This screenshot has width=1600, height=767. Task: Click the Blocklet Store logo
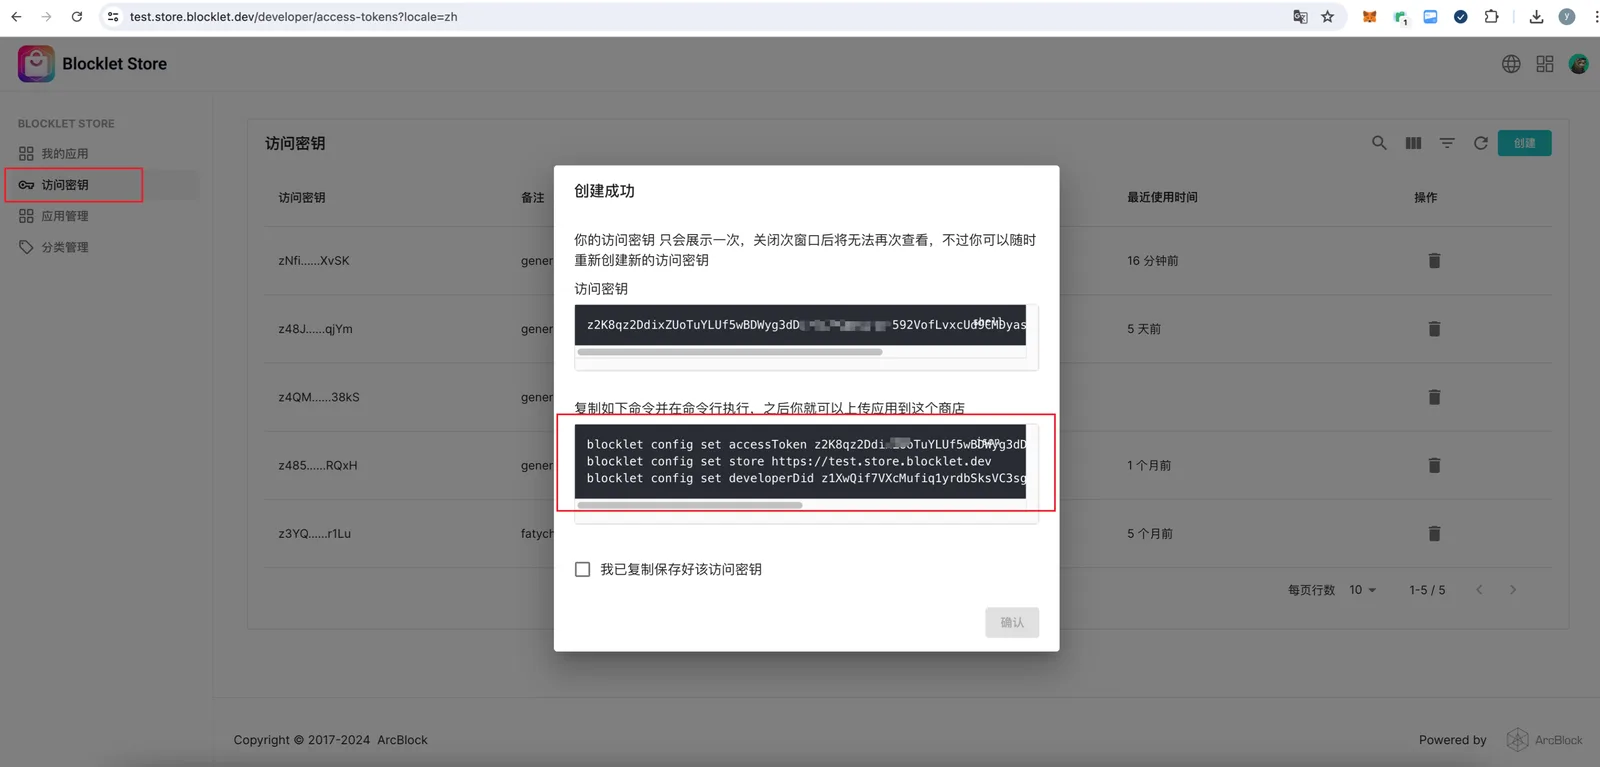[x=36, y=64]
